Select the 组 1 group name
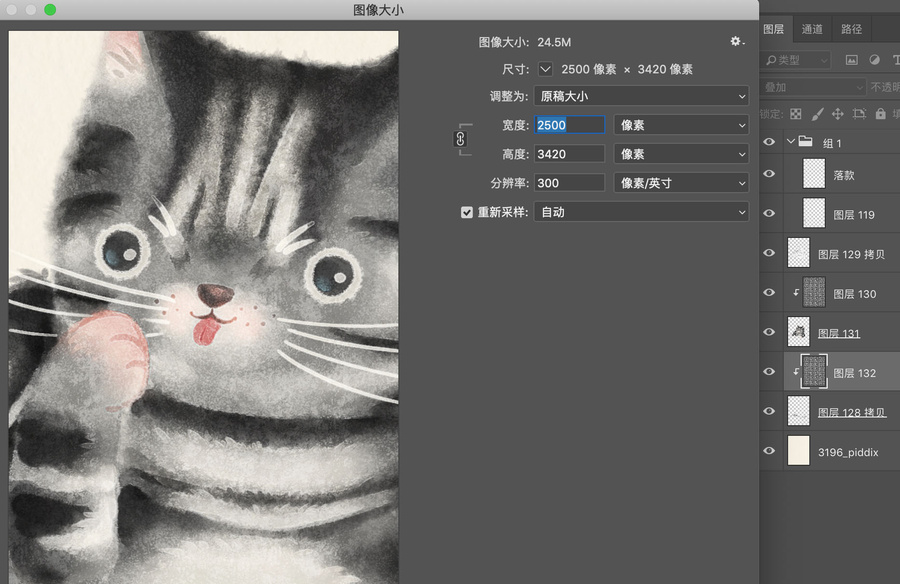The height and width of the screenshot is (584, 900). (832, 143)
